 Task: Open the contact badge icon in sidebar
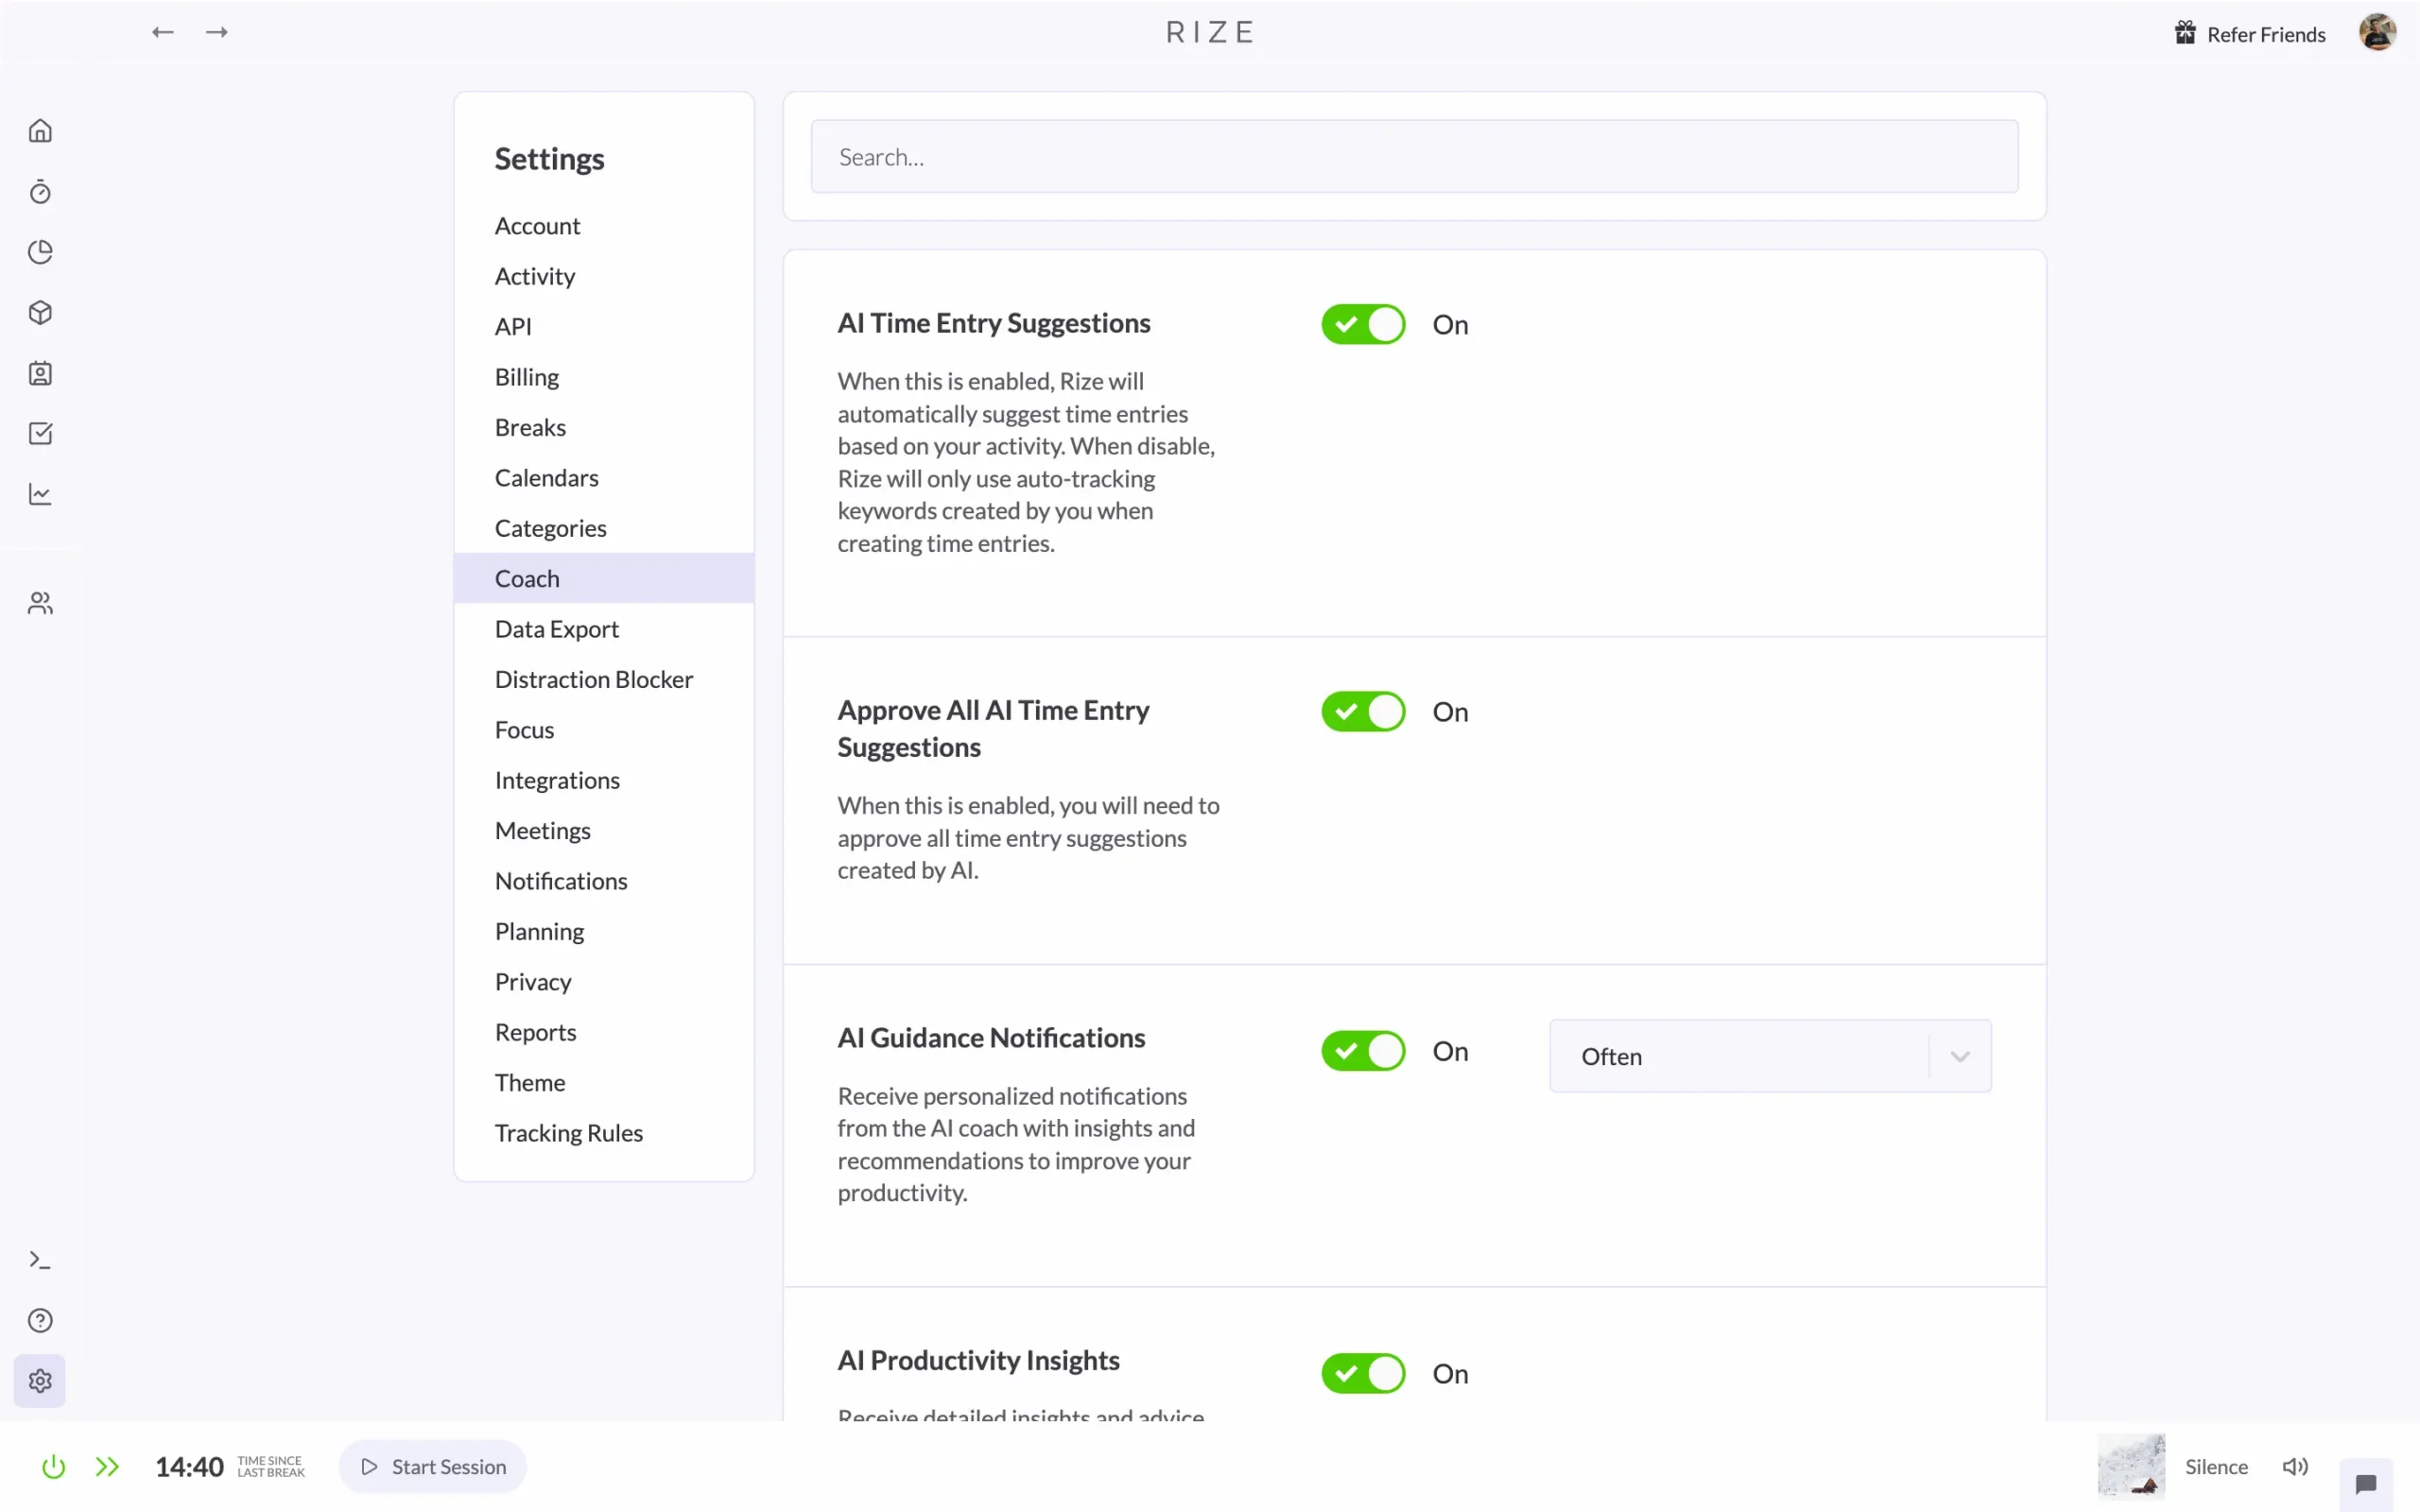pos(40,373)
